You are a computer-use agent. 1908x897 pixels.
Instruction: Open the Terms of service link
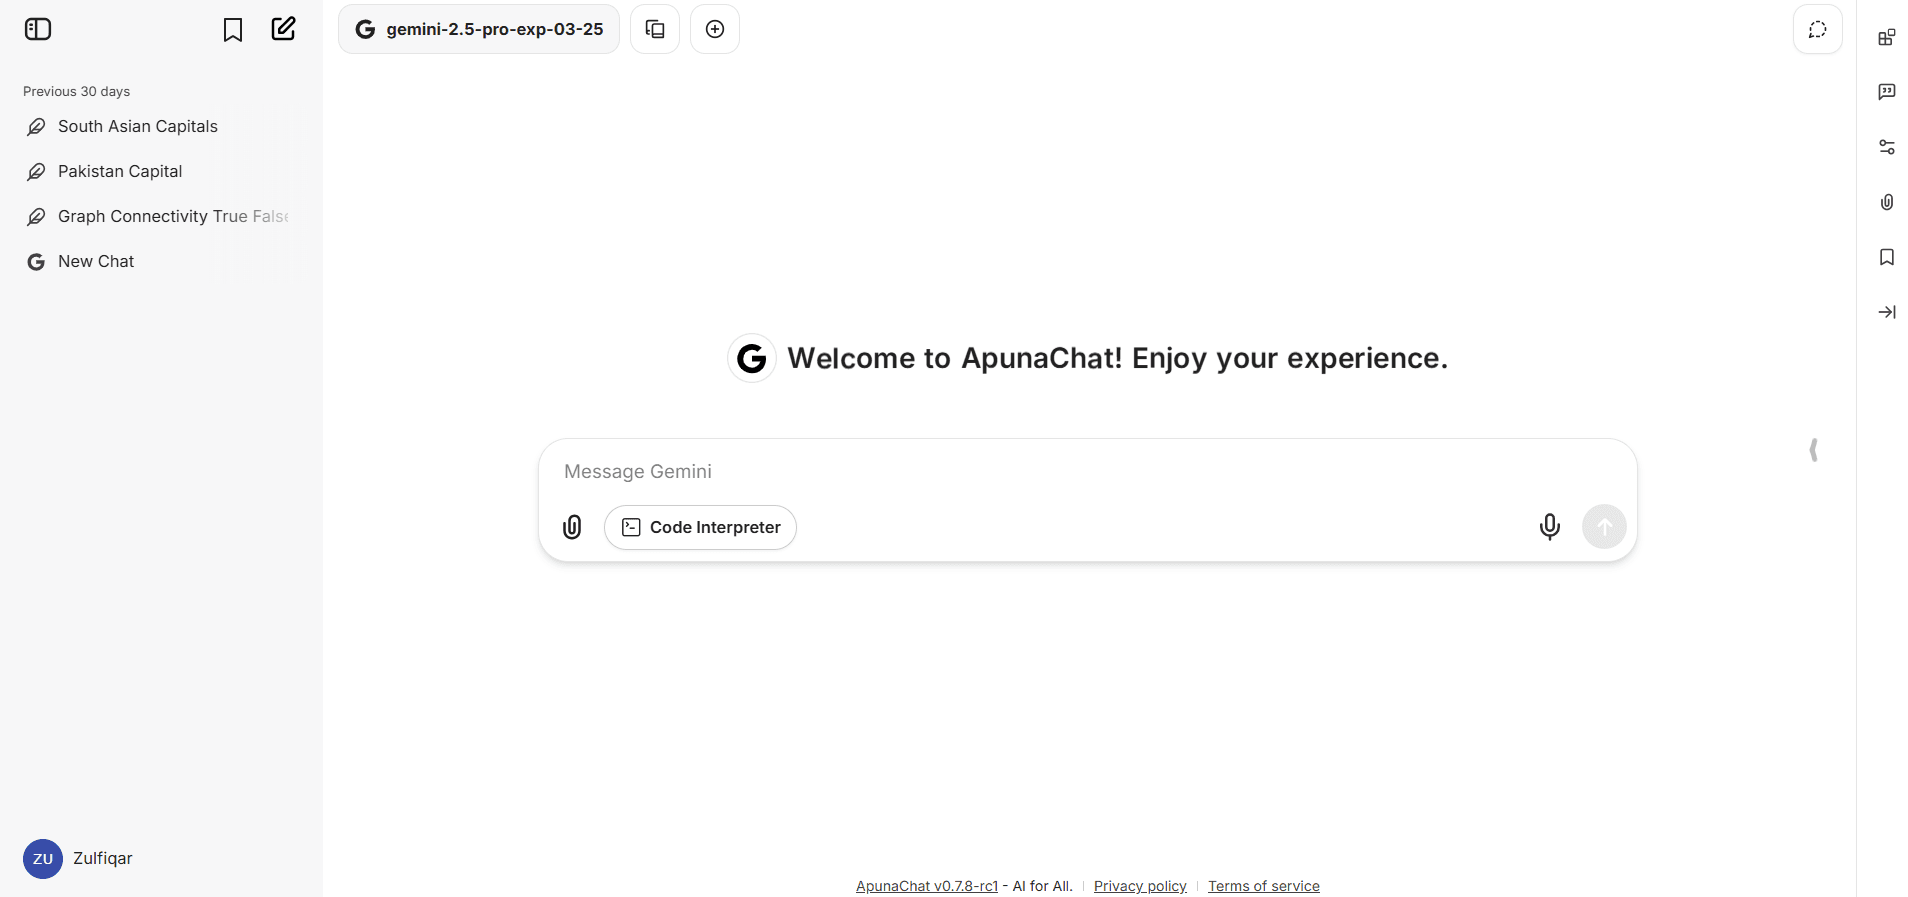[x=1264, y=886]
